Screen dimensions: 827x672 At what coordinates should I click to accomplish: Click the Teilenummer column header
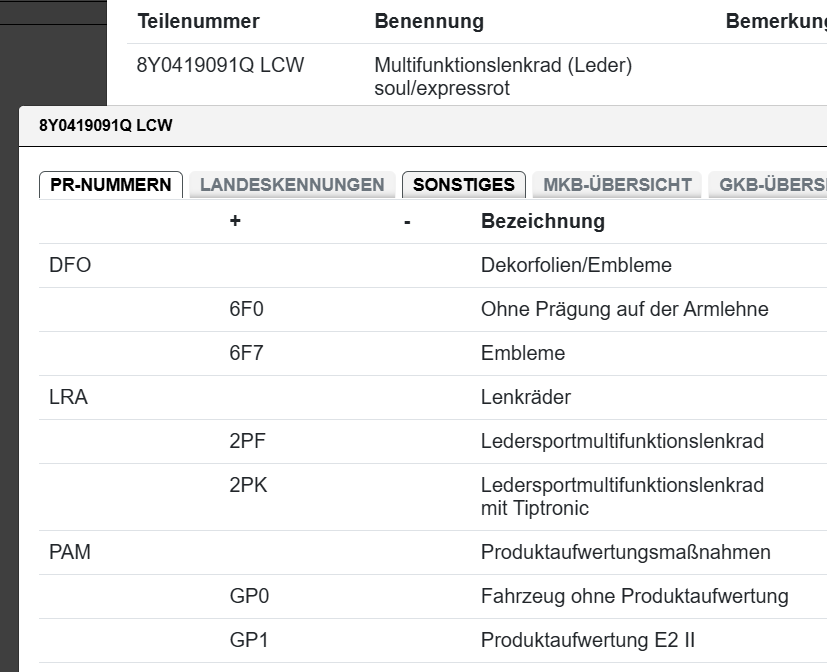pos(198,21)
